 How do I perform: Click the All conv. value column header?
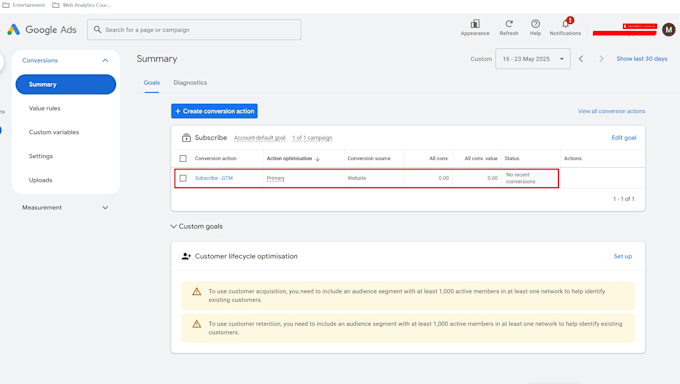(481, 159)
